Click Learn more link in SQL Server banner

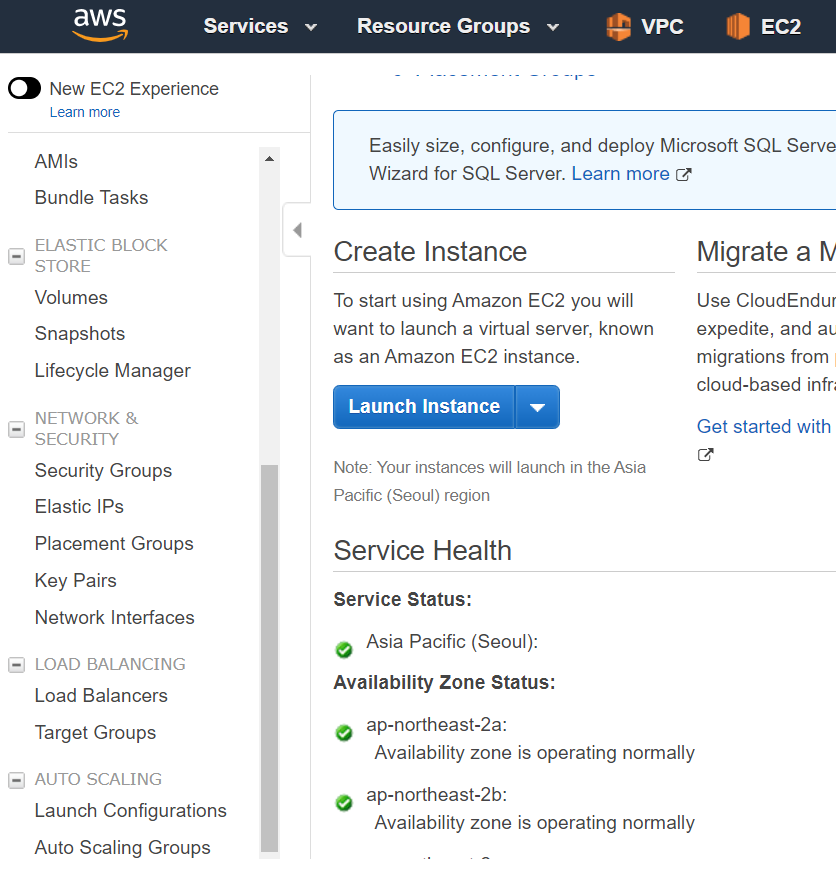pos(620,174)
